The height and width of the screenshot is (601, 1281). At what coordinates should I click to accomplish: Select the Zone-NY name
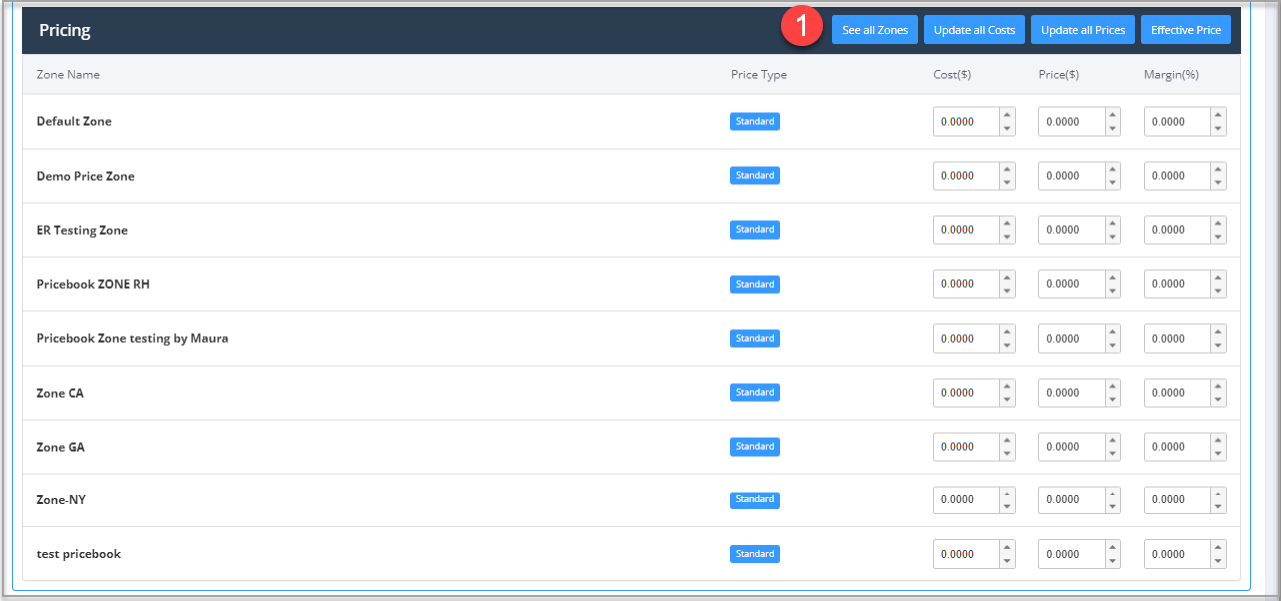tap(61, 499)
